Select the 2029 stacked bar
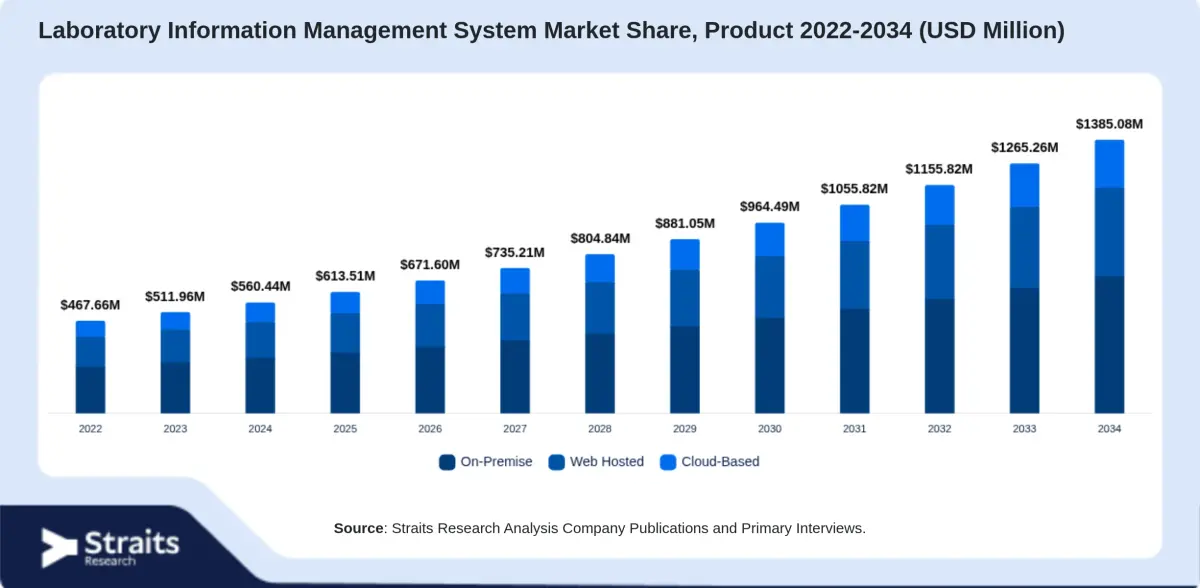 [x=685, y=326]
